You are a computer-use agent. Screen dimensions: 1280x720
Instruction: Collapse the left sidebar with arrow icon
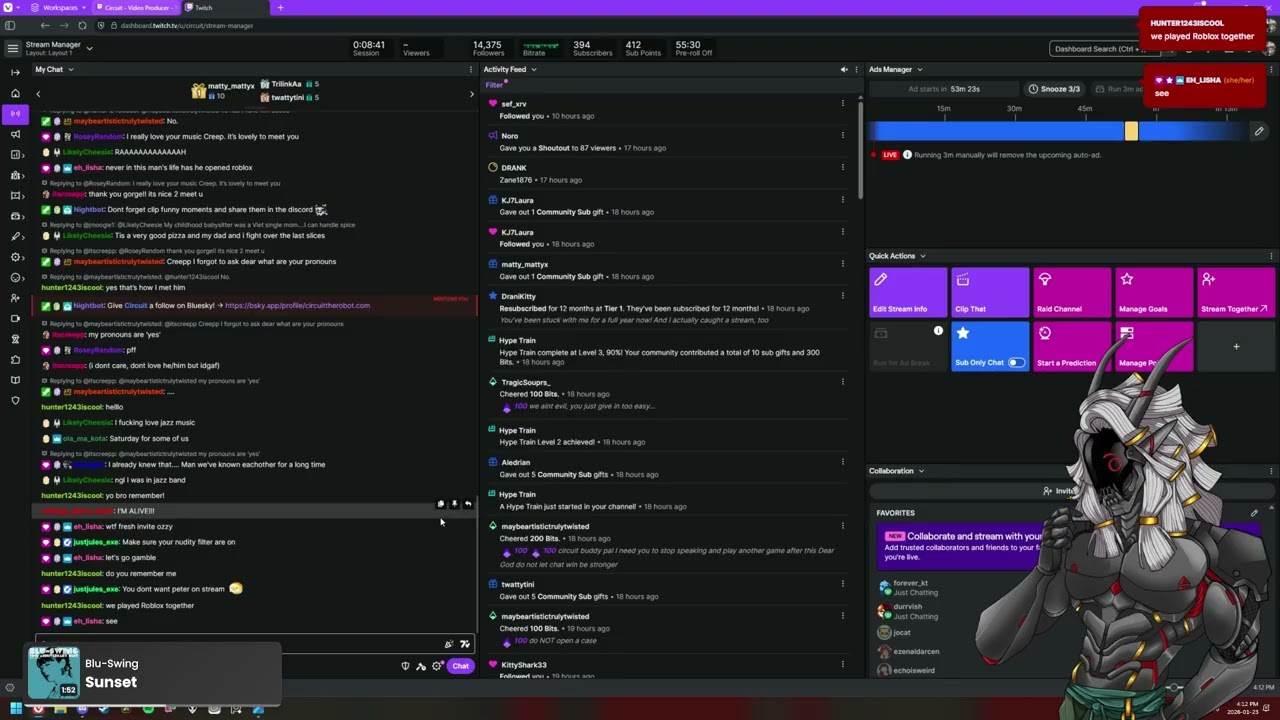point(15,72)
